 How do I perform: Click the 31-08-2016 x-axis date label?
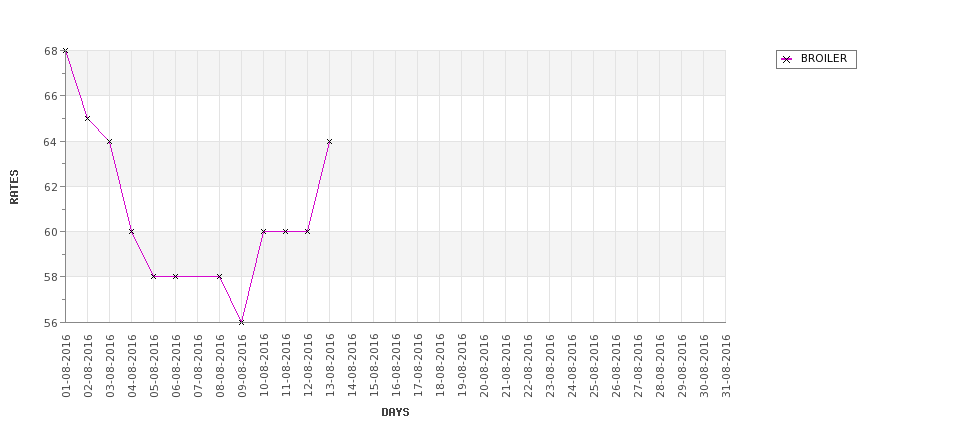(x=727, y=366)
